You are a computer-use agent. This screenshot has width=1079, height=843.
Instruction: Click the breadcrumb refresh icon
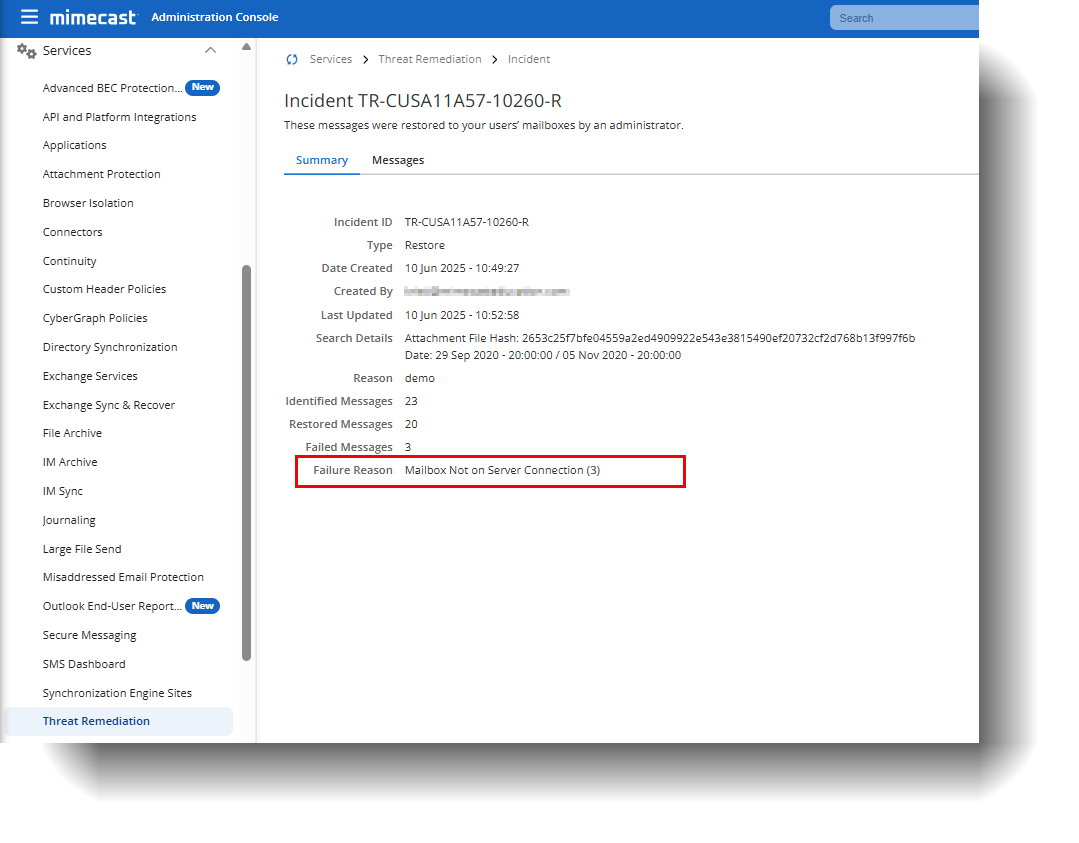coord(292,60)
